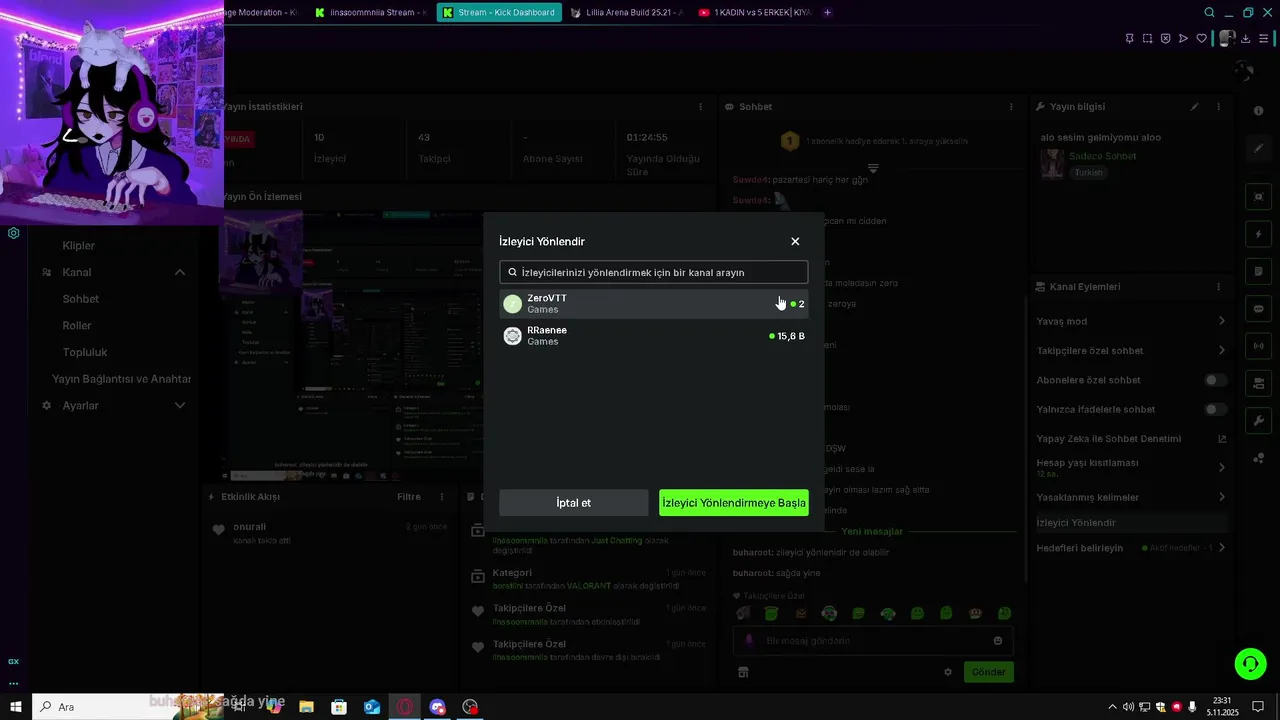1280x720 pixels.
Task: Collapse the Kanal section in sidebar
Action: 180,272
